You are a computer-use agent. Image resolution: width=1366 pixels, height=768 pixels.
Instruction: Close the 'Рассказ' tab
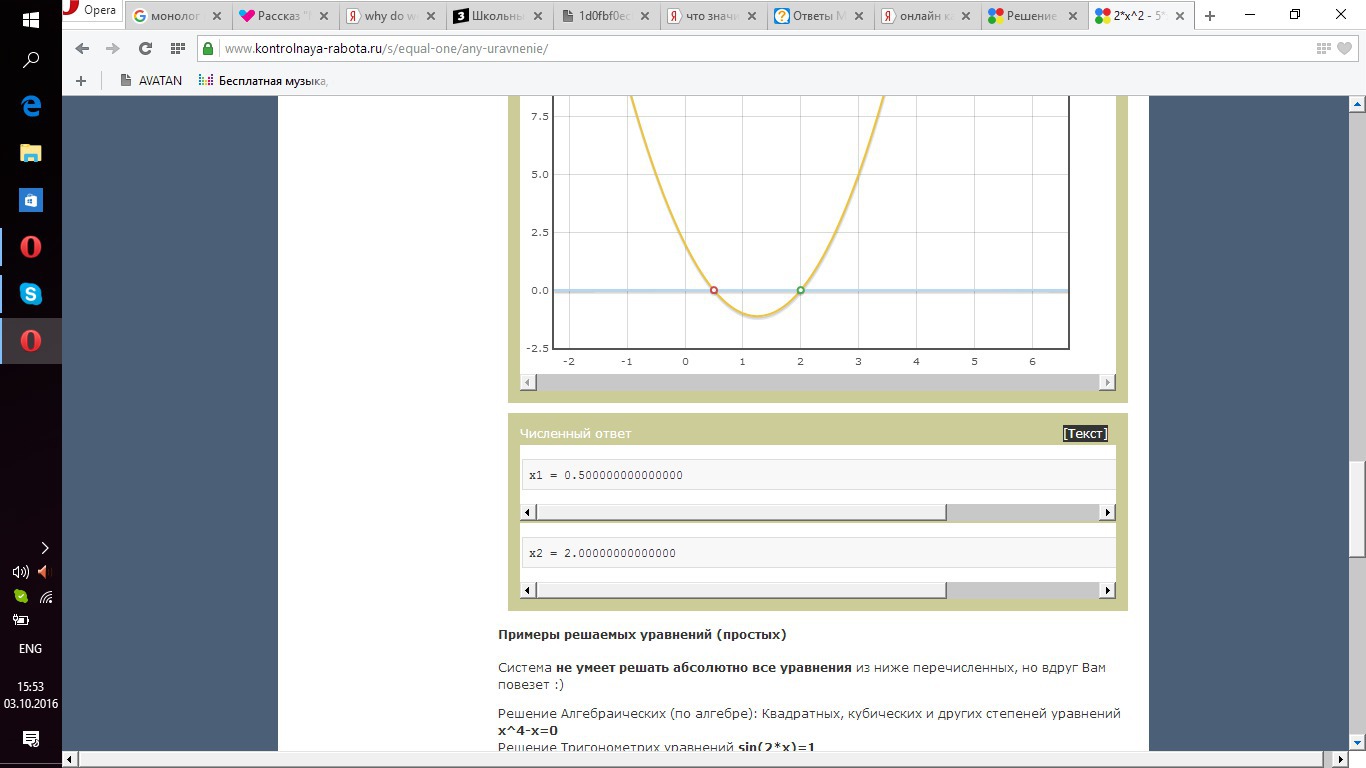[x=324, y=16]
